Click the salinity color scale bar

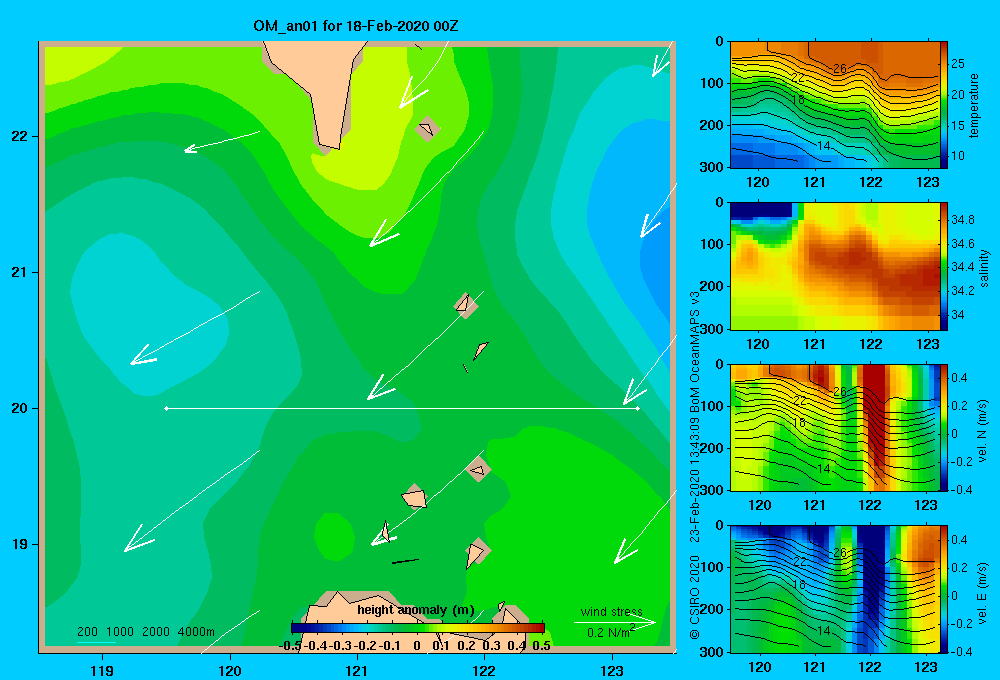(944, 266)
